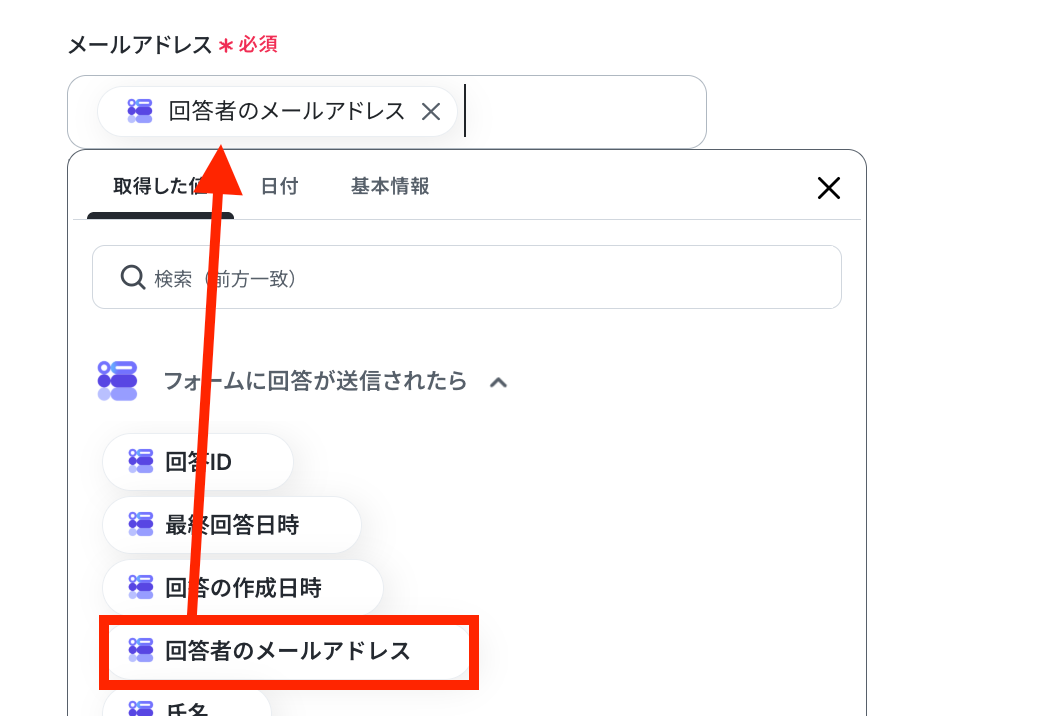Screen dimensions: 1048x716
Task: Insert the 最終回答日時 value
Action: (x=231, y=525)
